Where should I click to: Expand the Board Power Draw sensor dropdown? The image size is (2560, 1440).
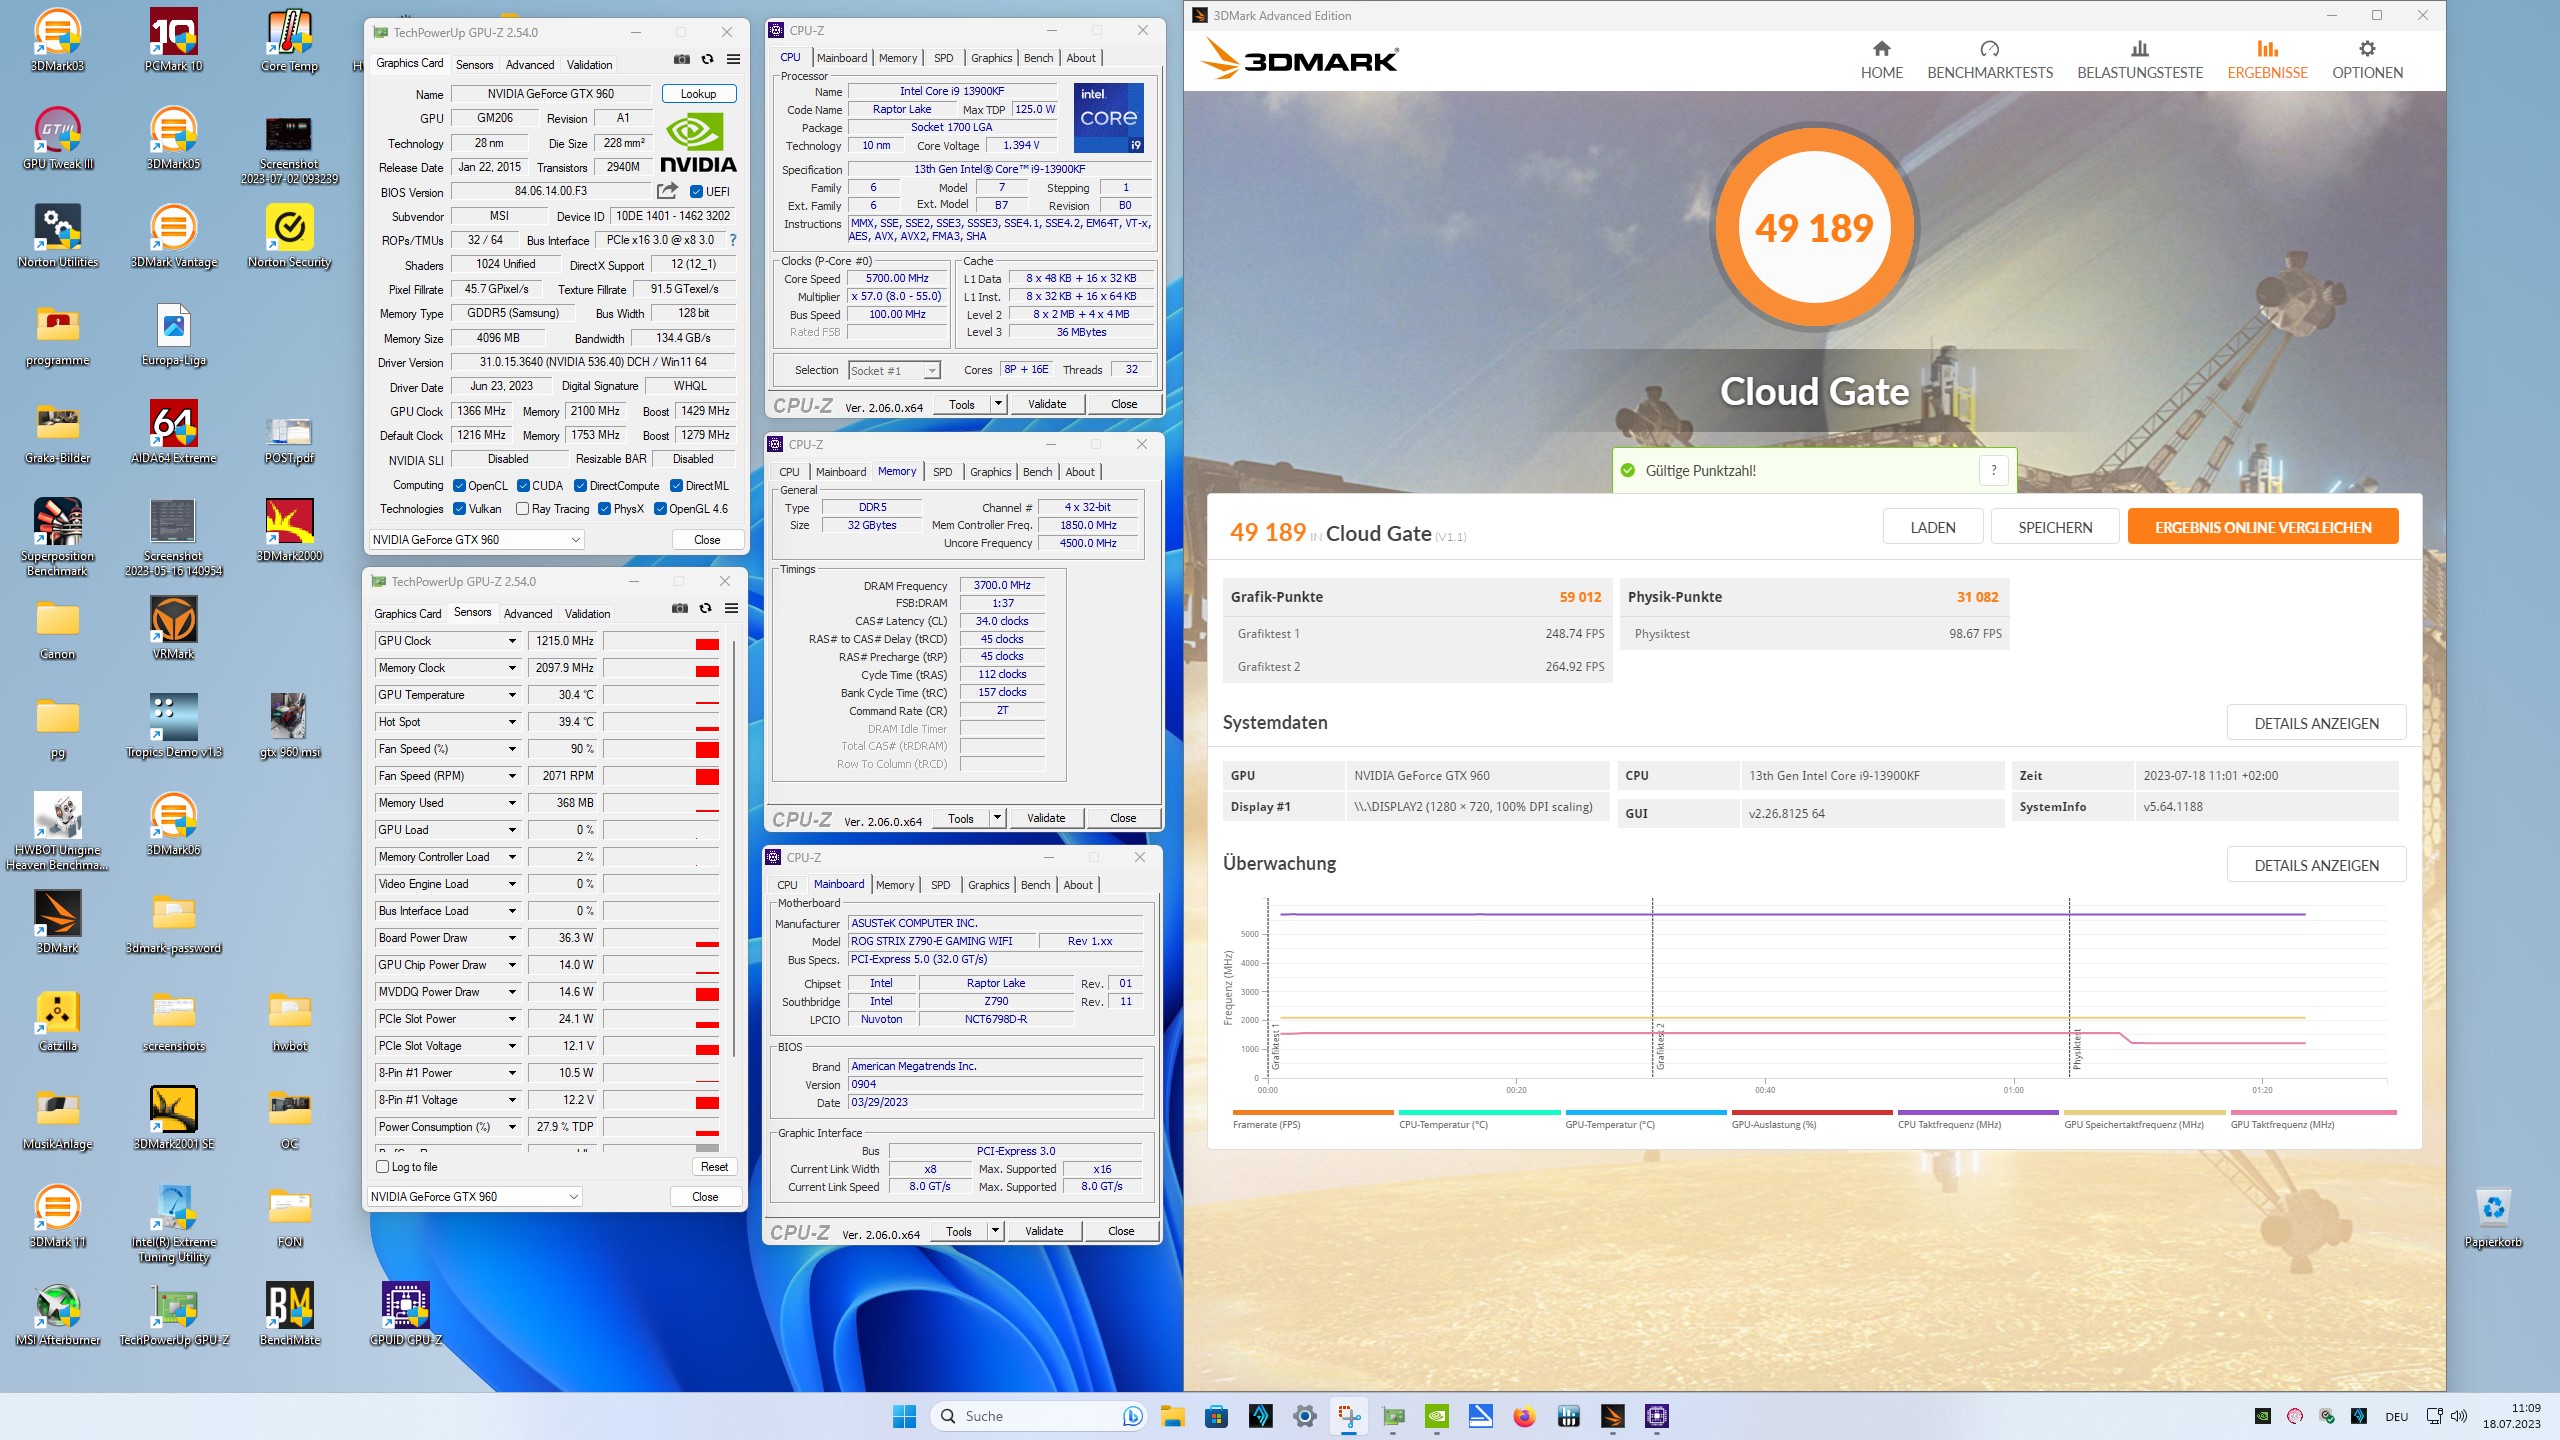[512, 938]
